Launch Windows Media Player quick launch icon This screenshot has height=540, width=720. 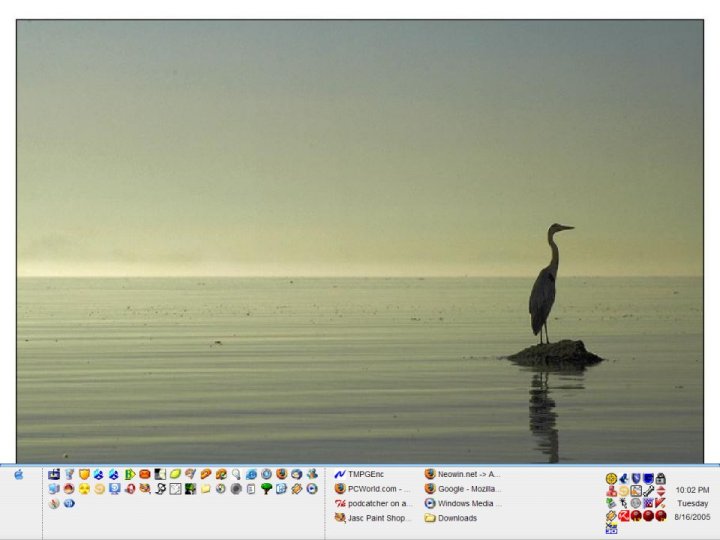pyautogui.click(x=312, y=489)
